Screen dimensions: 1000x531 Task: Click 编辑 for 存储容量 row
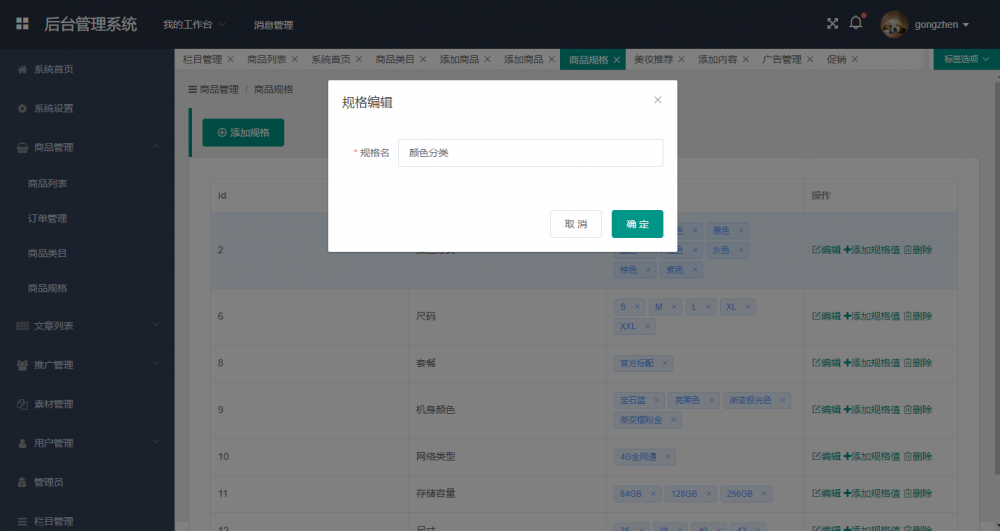(826, 493)
